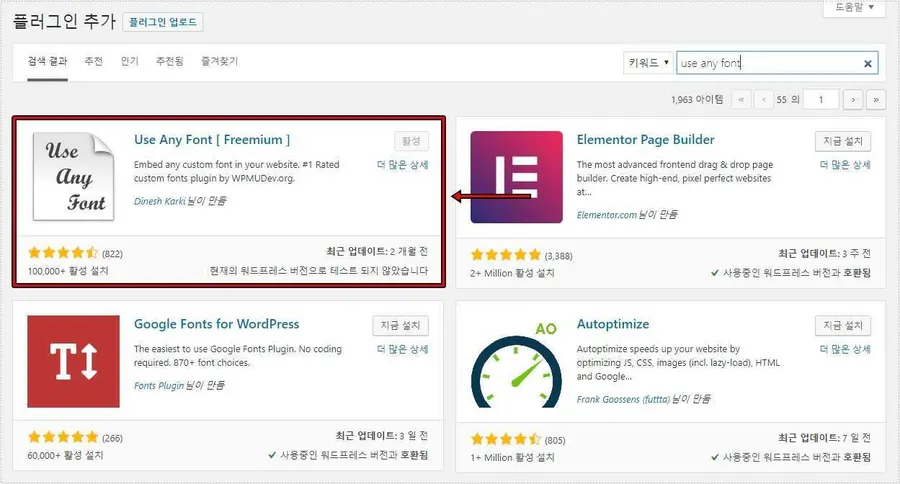Open the Autoptimize title link

pyautogui.click(x=612, y=324)
